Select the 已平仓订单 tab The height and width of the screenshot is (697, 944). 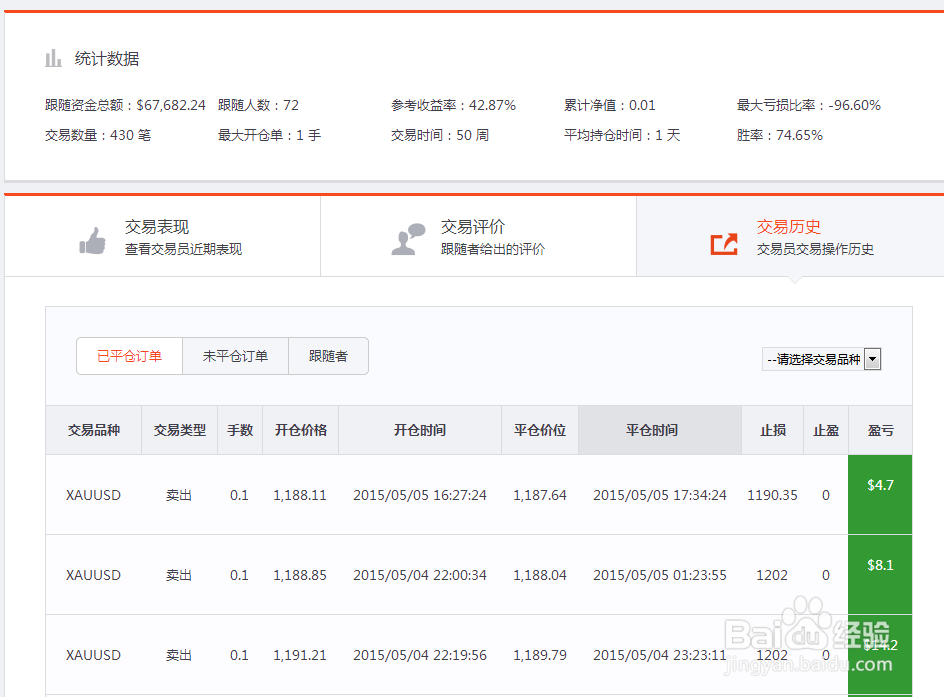point(130,355)
